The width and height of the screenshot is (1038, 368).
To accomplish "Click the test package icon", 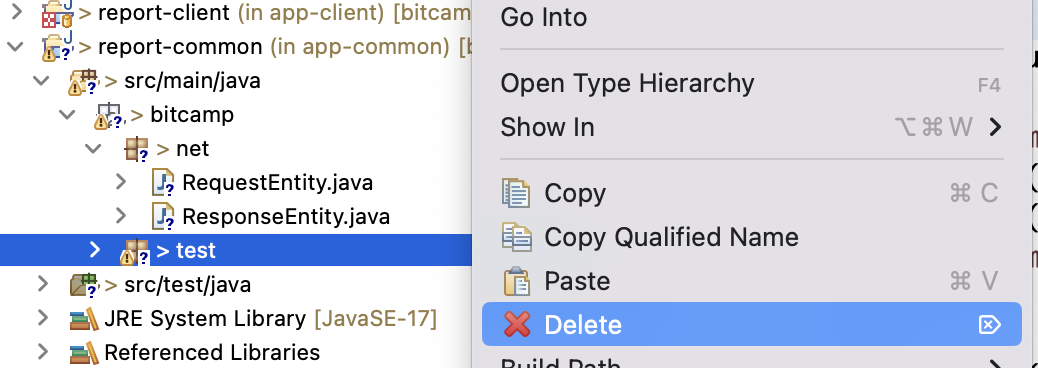I will tap(135, 251).
